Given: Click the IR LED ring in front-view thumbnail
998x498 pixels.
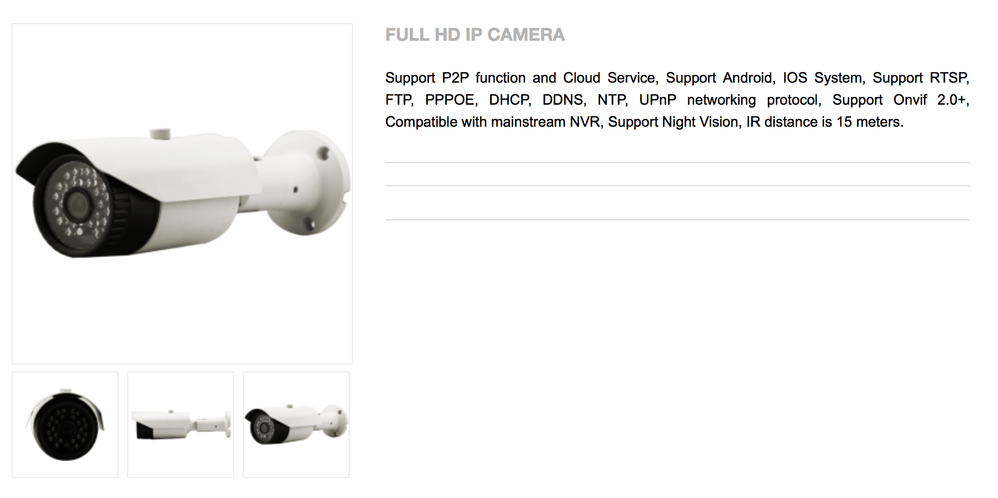Looking at the screenshot, I should 65,429.
